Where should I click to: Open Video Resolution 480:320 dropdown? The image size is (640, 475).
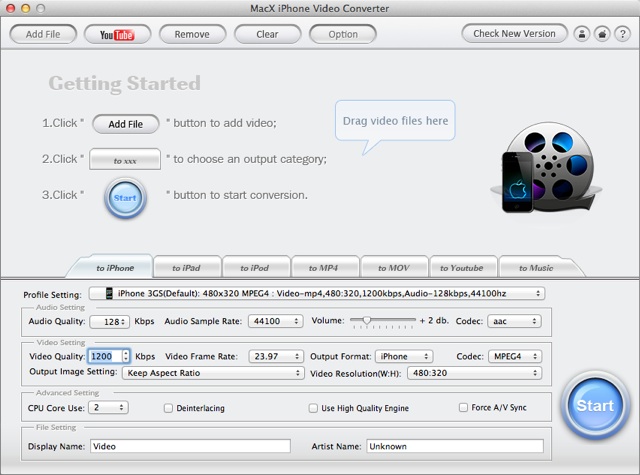(x=474, y=373)
